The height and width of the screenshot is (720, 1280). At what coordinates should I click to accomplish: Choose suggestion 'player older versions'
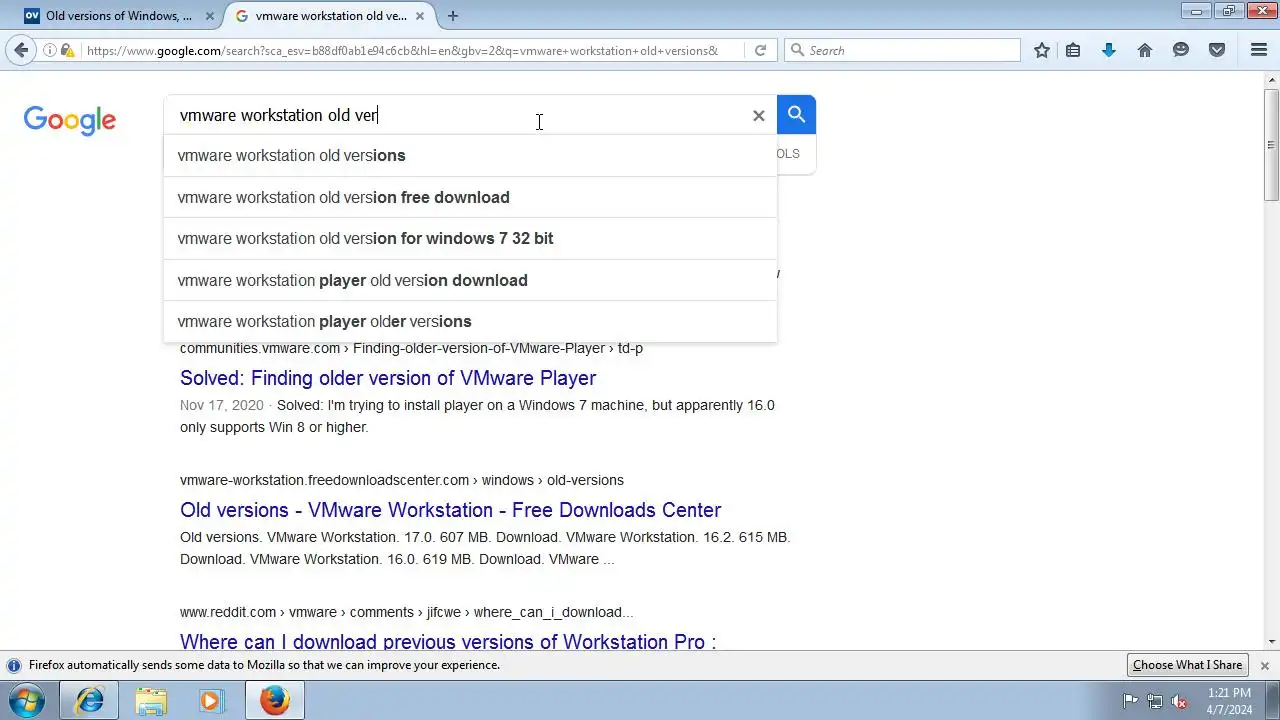470,321
